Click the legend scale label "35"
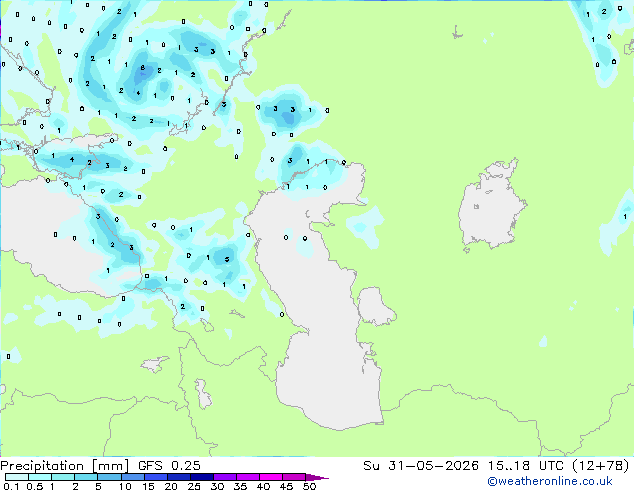Image resolution: width=634 pixels, height=490 pixels. point(240,486)
